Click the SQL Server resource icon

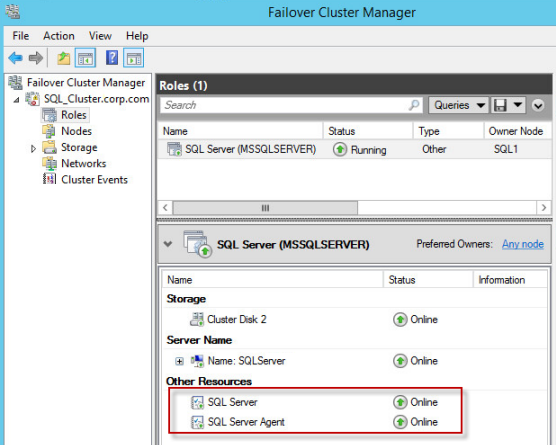click(197, 402)
